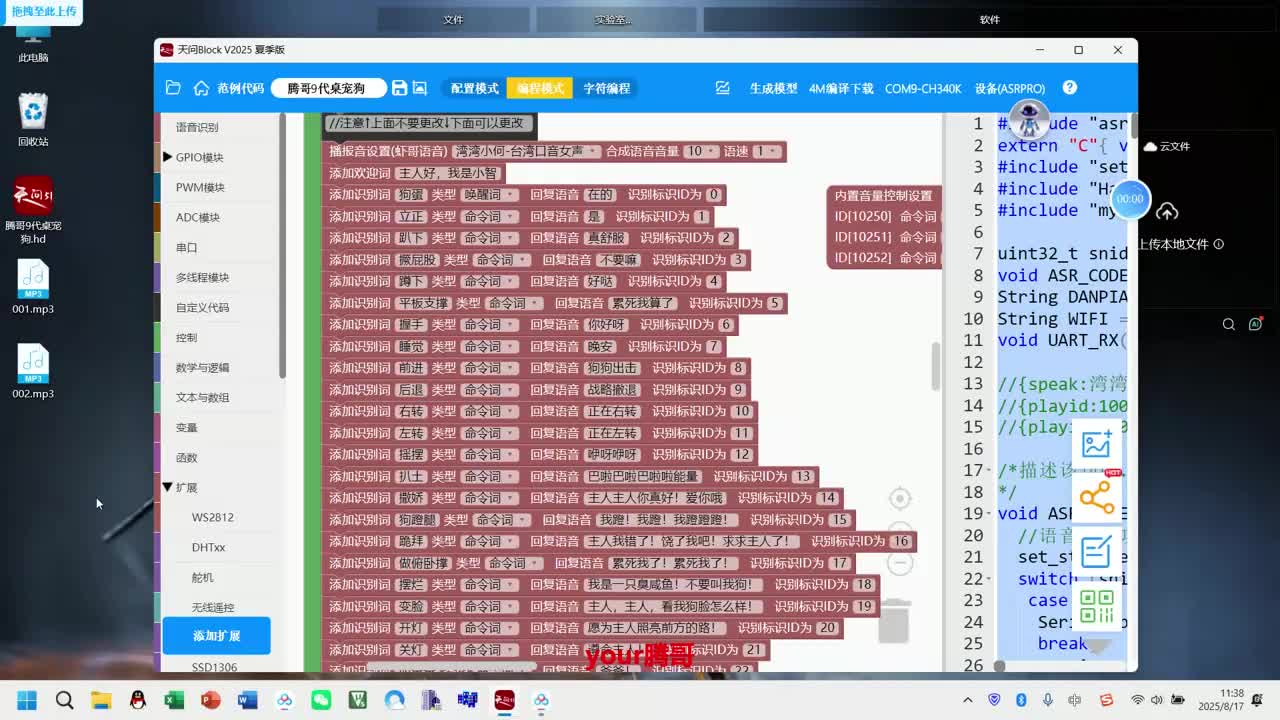Viewport: 1280px width, 720px height.
Task: Open 腾哥9代桌宠狗.hd desktop file
Action: (33, 211)
